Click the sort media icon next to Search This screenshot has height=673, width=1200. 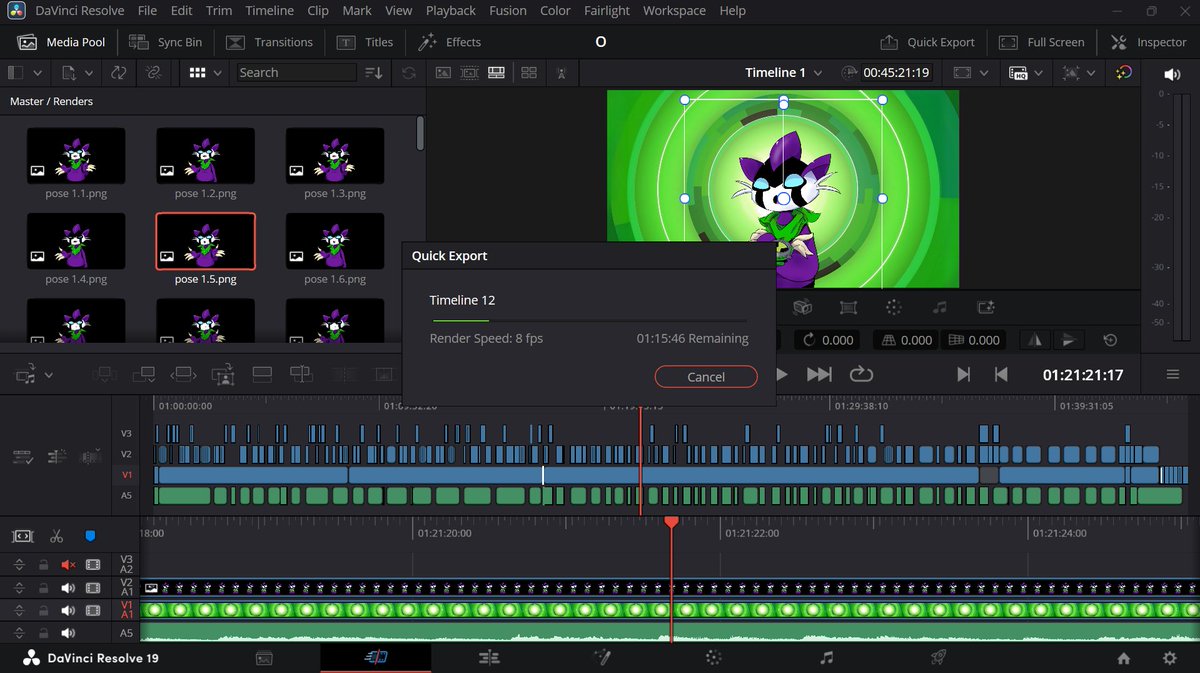click(374, 73)
